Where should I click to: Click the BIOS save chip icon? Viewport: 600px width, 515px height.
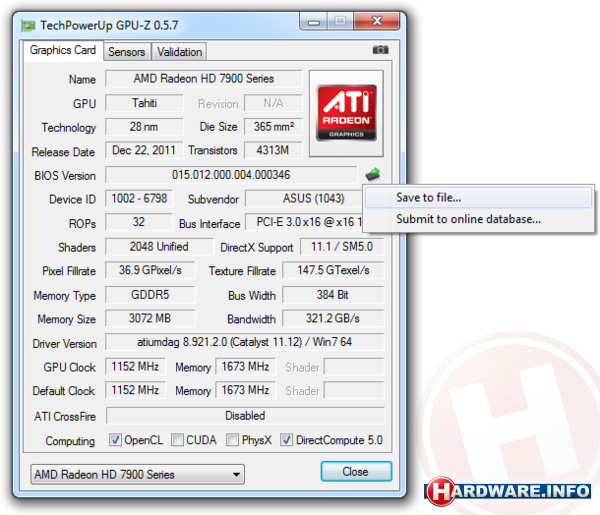pyautogui.click(x=373, y=175)
